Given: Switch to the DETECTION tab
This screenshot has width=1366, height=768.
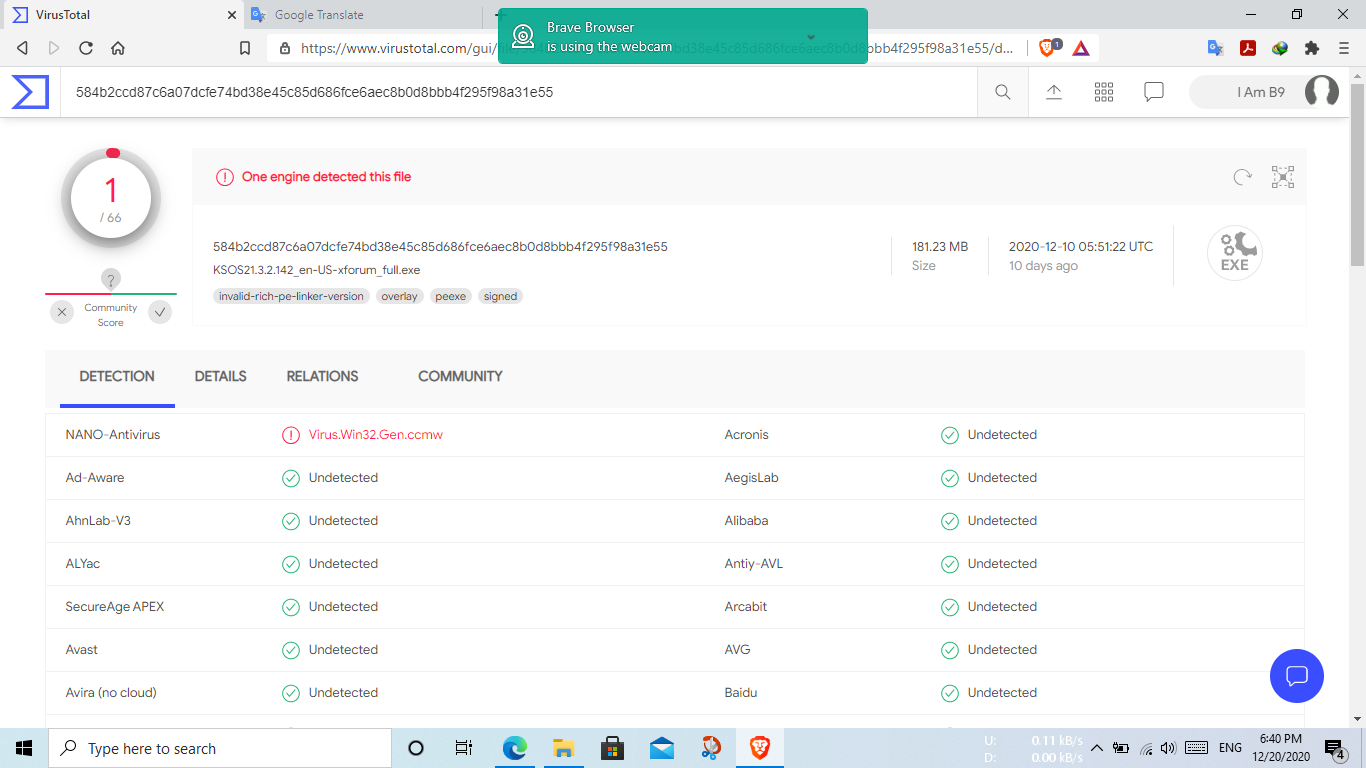Looking at the screenshot, I should point(117,377).
